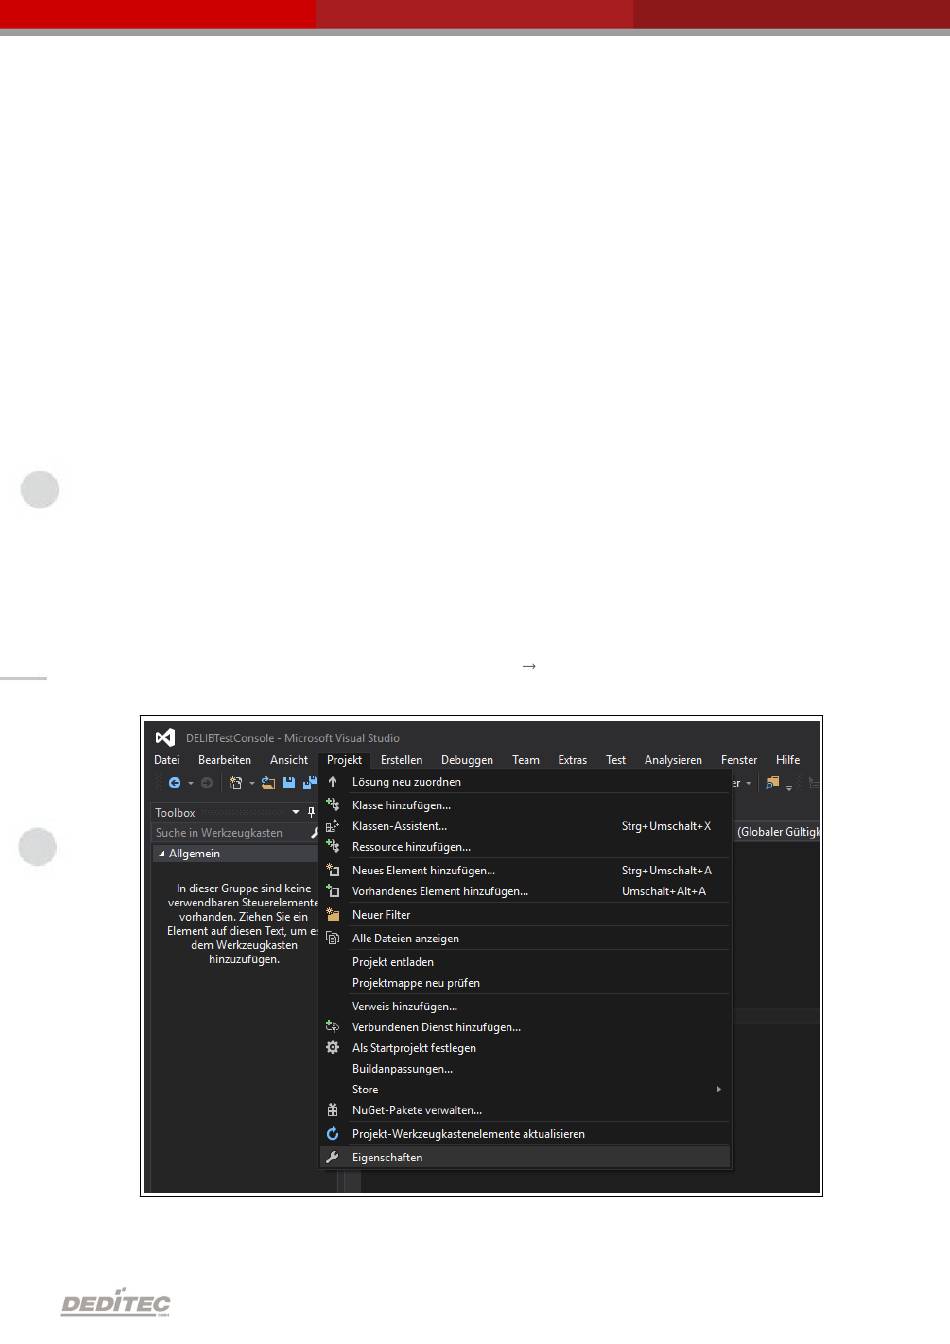Click the Vorhandenes Element hinzufügen icon

pos(333,891)
